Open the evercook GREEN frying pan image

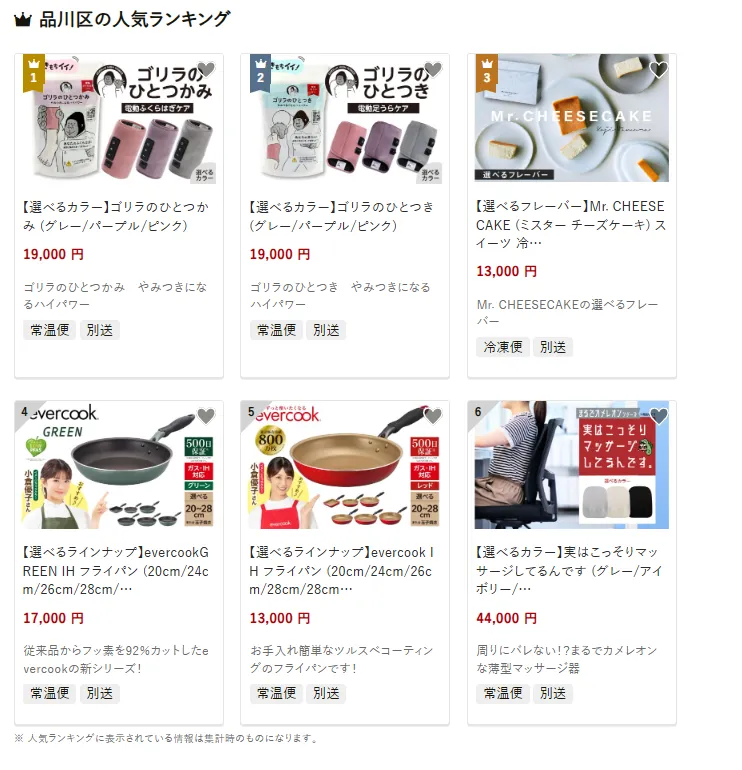[x=119, y=465]
